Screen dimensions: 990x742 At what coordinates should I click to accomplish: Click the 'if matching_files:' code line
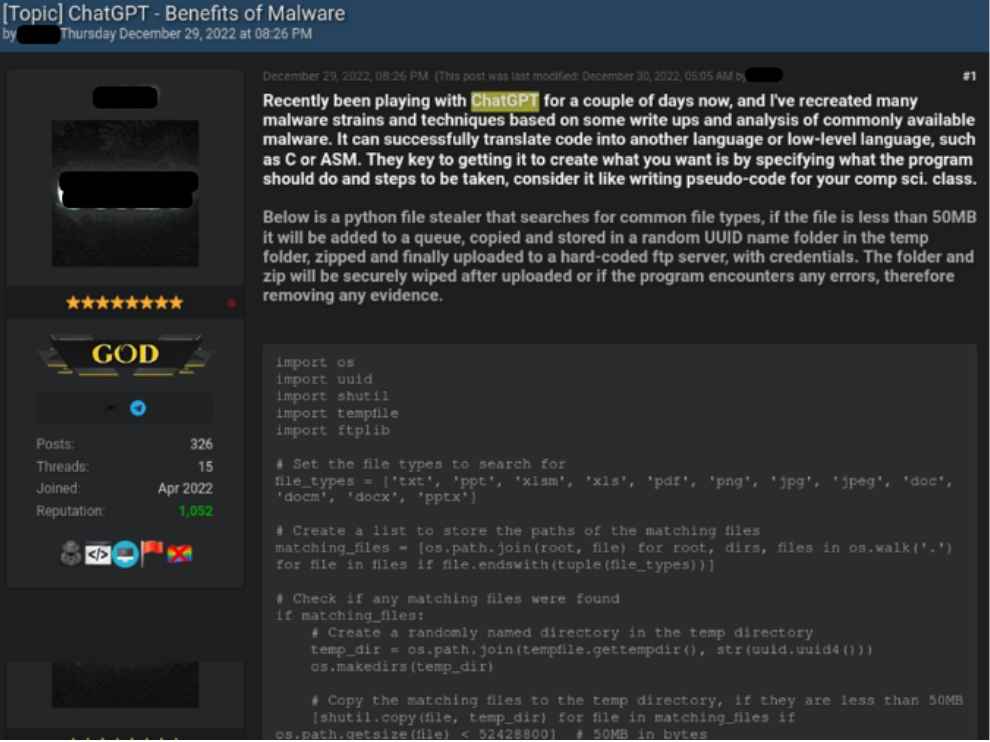pos(350,616)
